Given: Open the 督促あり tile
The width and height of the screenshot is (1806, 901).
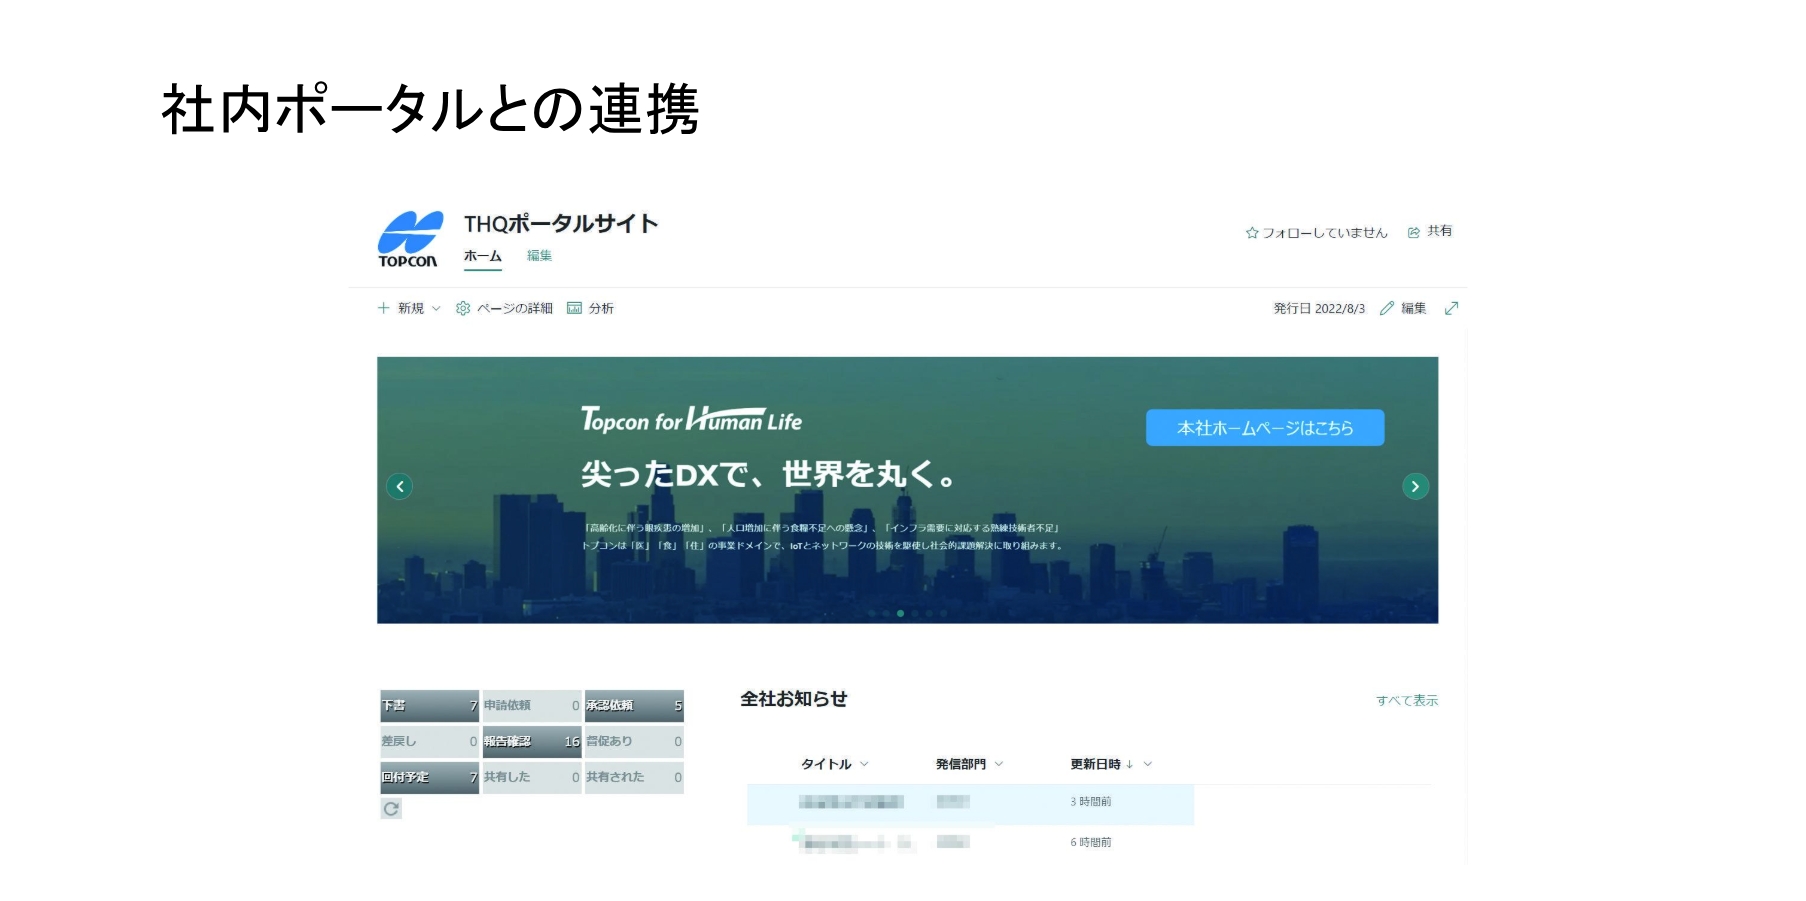Looking at the screenshot, I should 634,742.
